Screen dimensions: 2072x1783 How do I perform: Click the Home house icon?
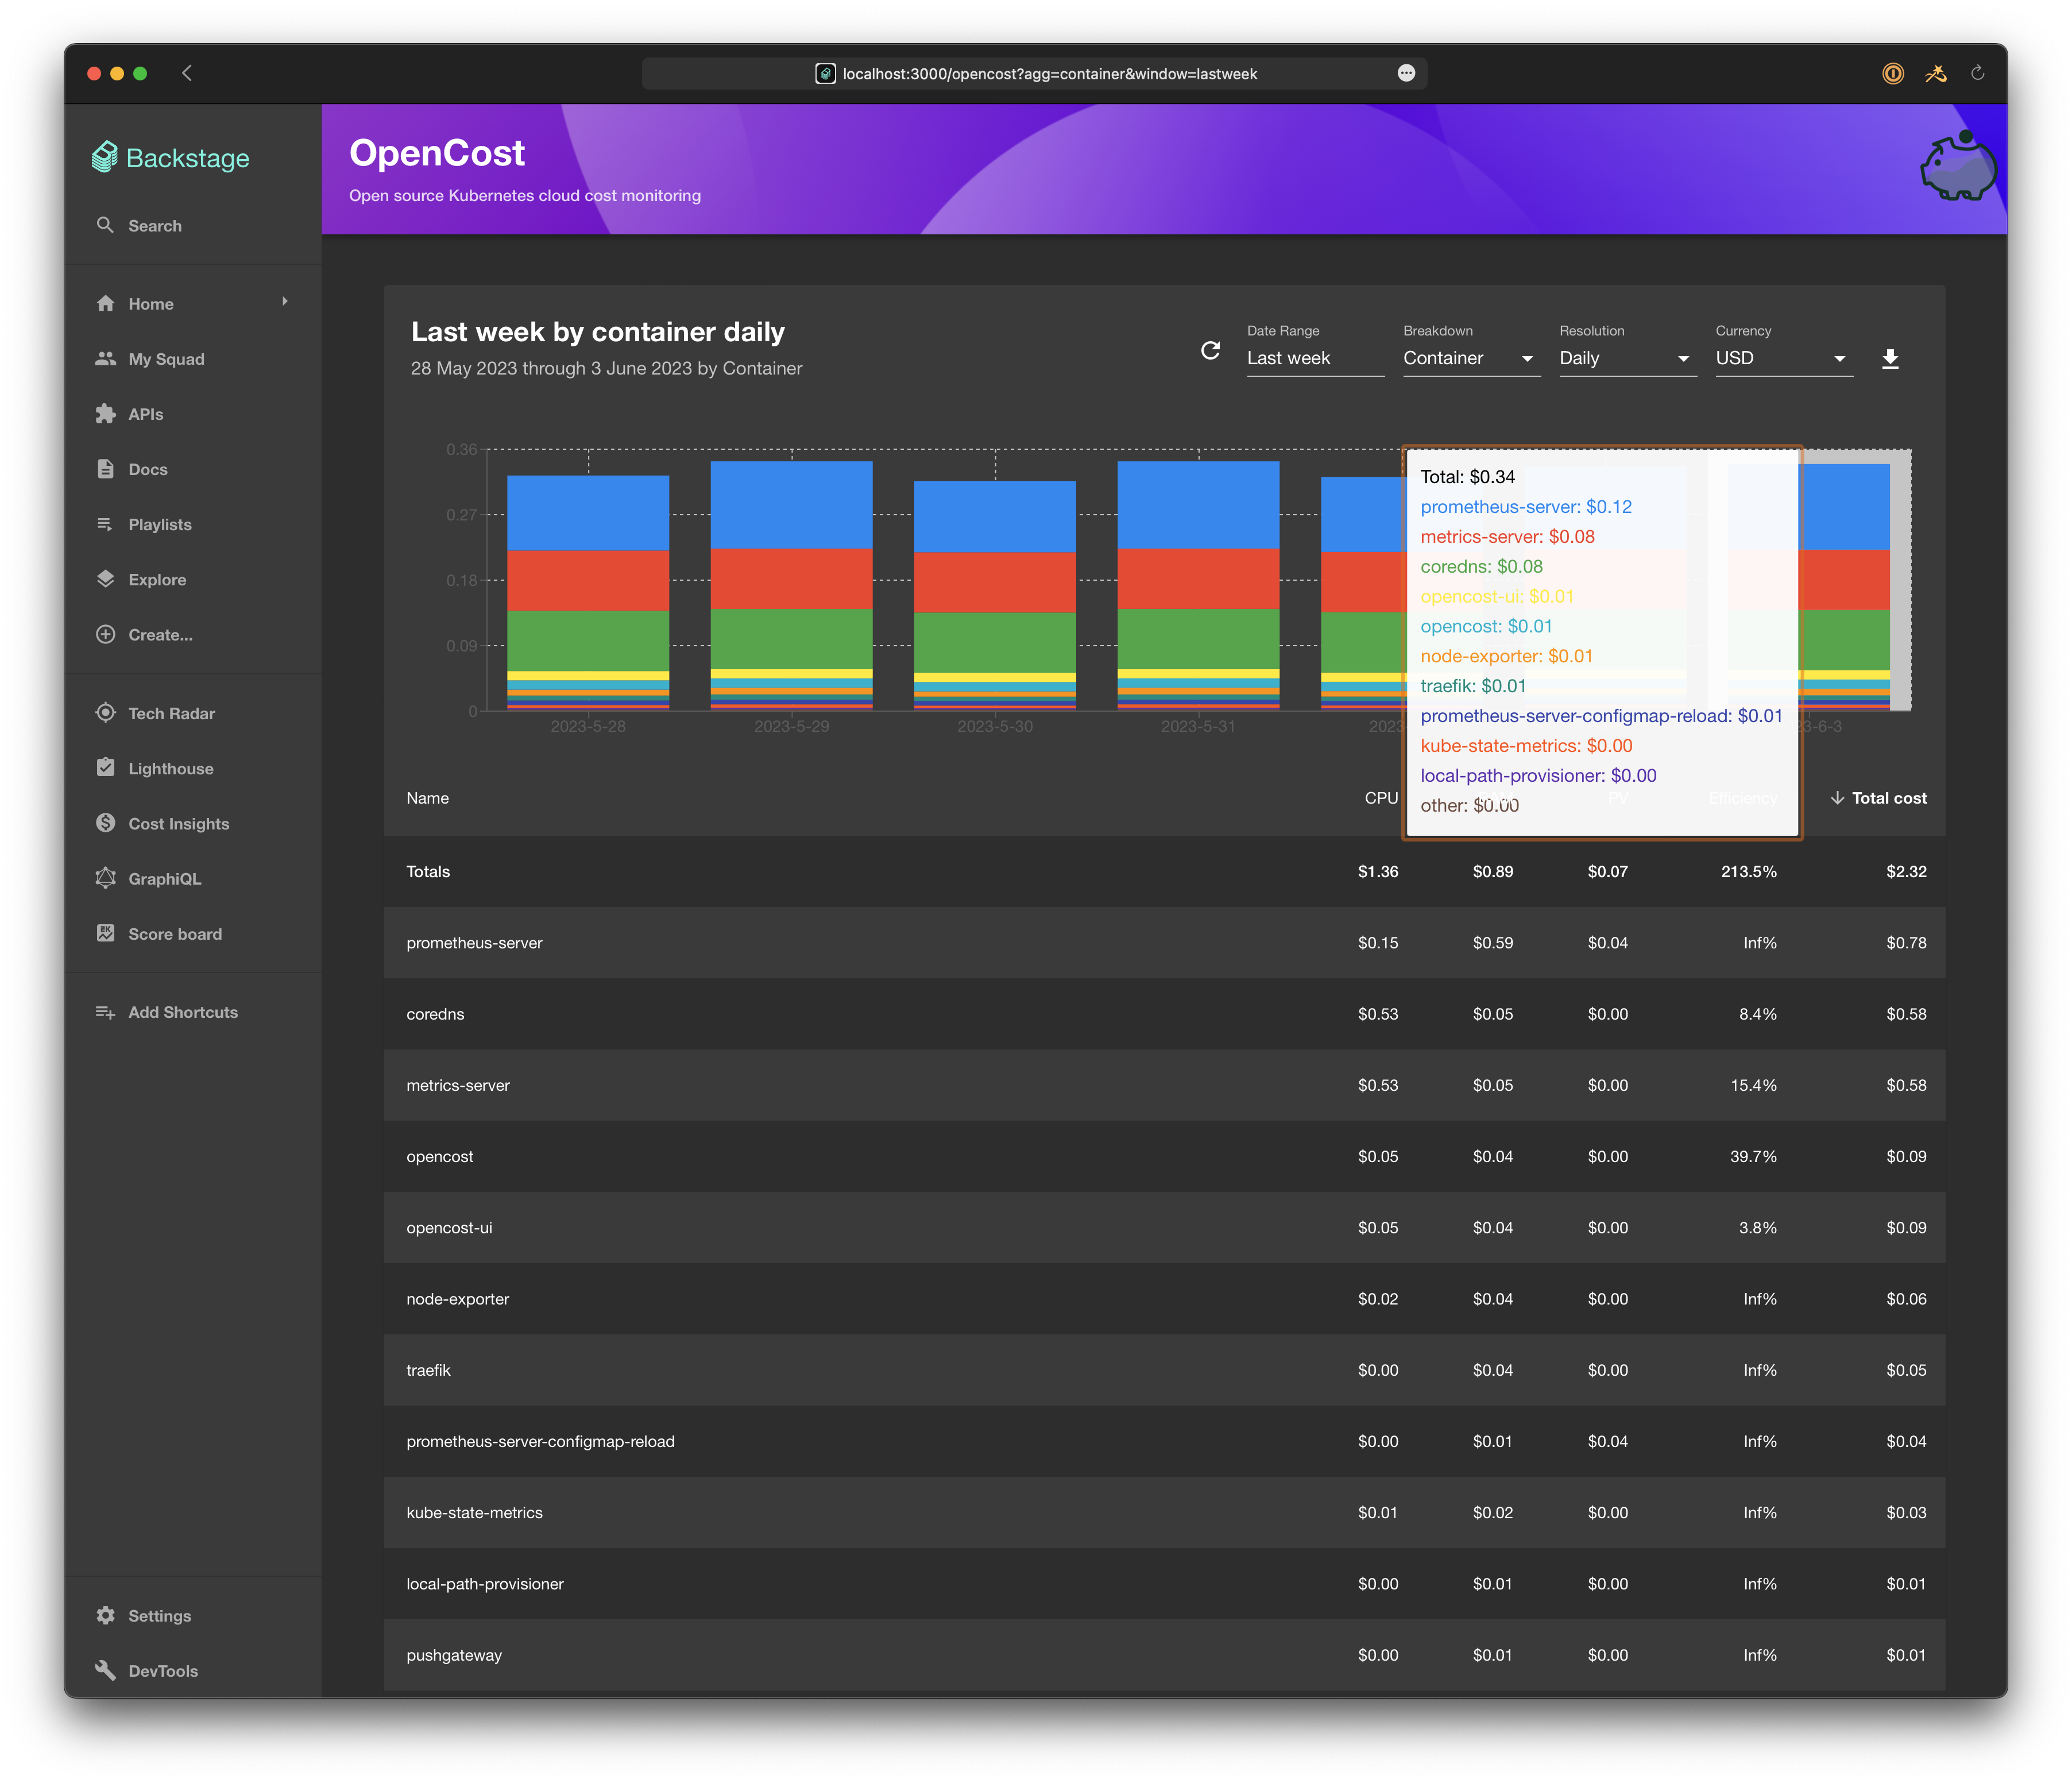(105, 304)
